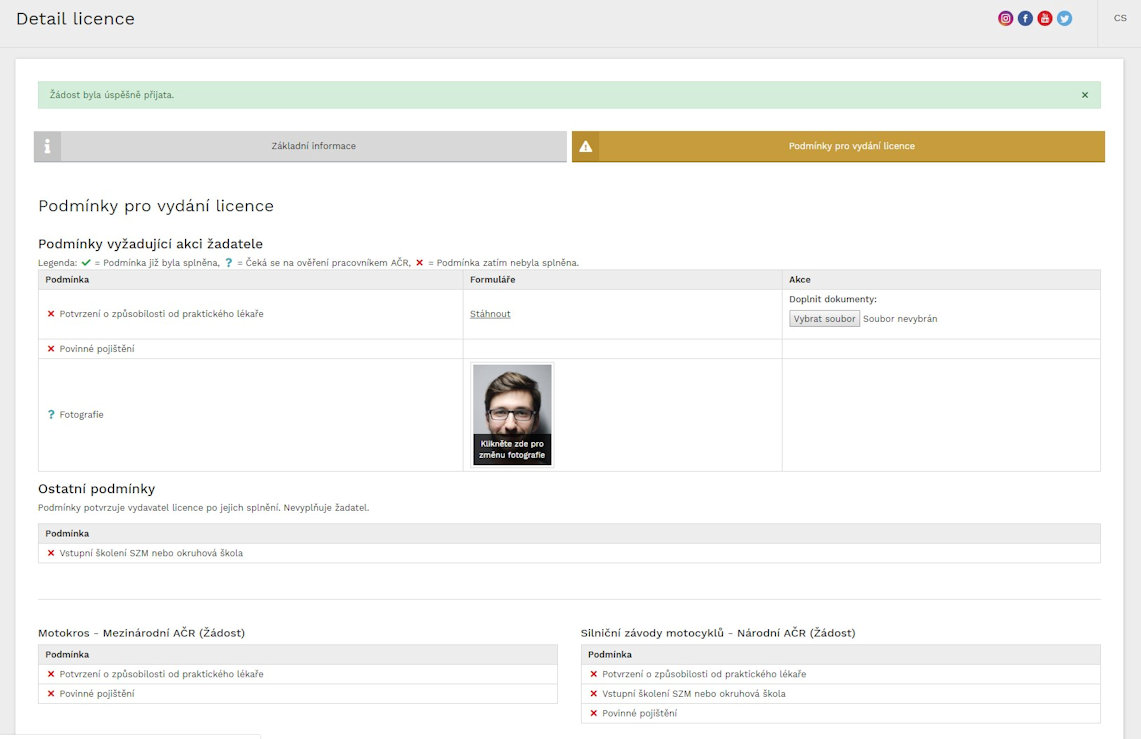The image size is (1141, 739).
Task: Dismiss the green success notification
Action: tap(1085, 95)
